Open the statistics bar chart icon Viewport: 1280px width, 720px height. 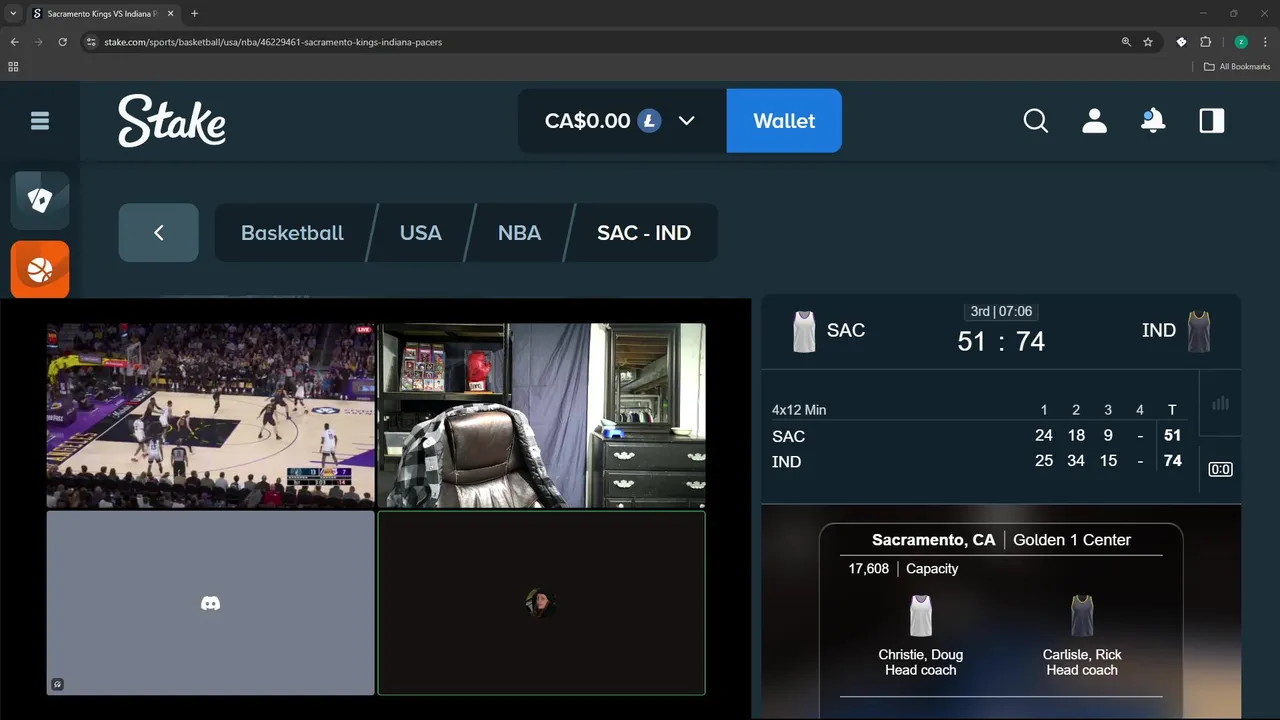pos(1220,403)
